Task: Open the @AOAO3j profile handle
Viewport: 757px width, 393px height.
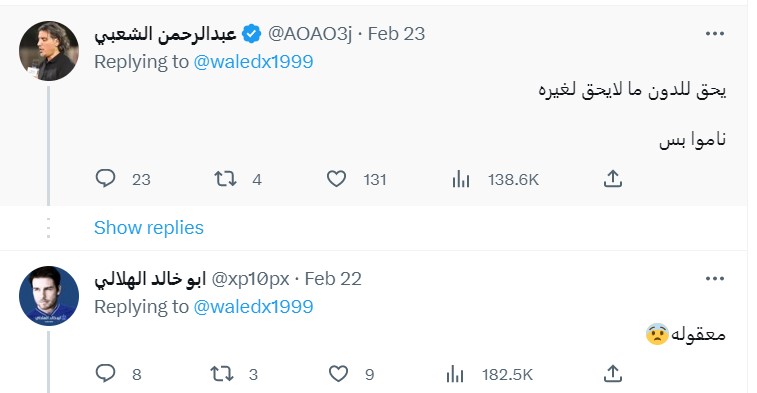Action: pos(310,34)
